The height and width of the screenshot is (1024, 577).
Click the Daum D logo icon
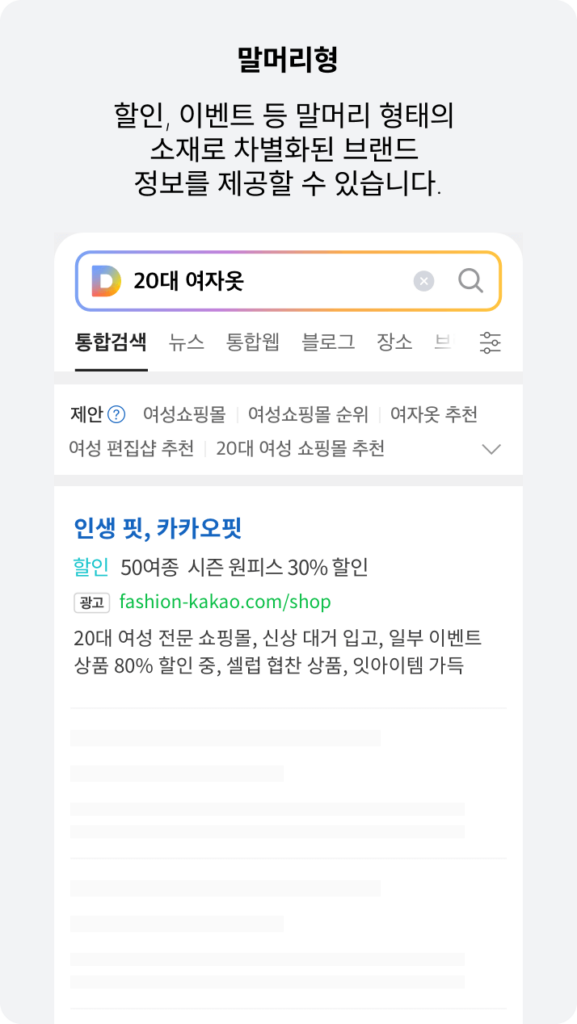tap(106, 281)
